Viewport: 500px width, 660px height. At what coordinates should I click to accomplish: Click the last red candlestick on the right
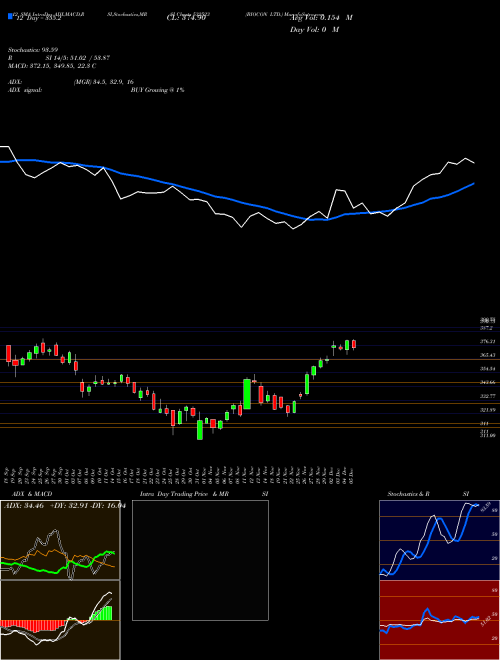point(354,344)
